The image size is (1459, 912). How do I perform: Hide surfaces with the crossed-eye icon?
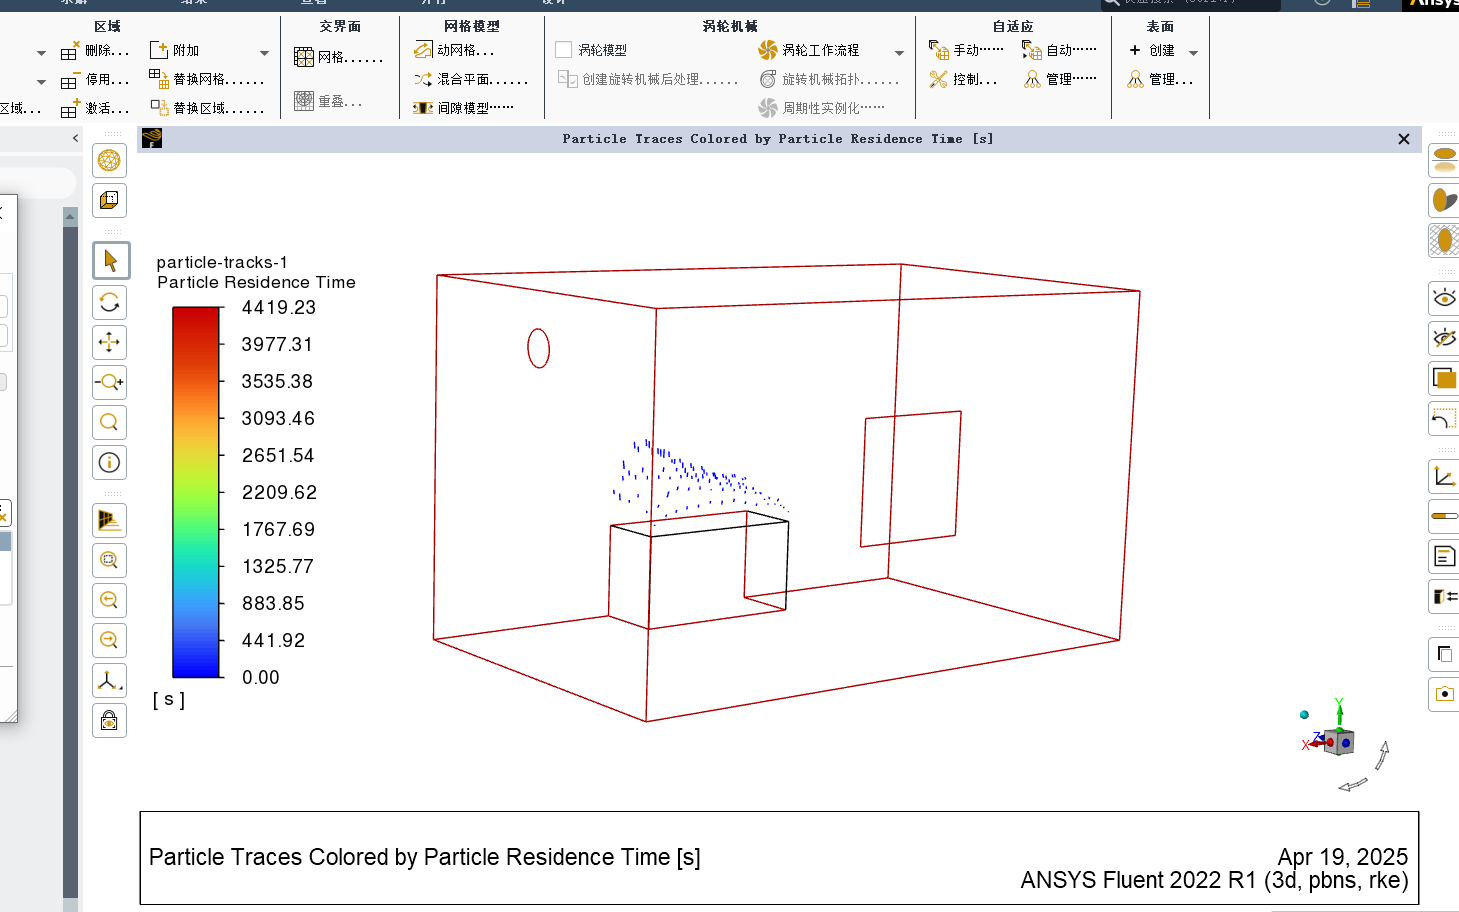1444,338
